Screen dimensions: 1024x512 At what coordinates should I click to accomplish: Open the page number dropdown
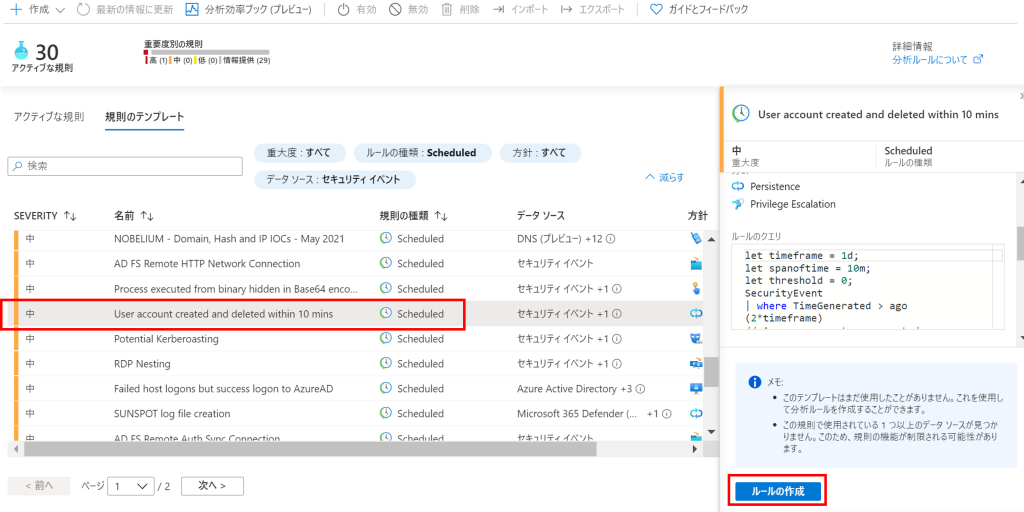point(131,486)
